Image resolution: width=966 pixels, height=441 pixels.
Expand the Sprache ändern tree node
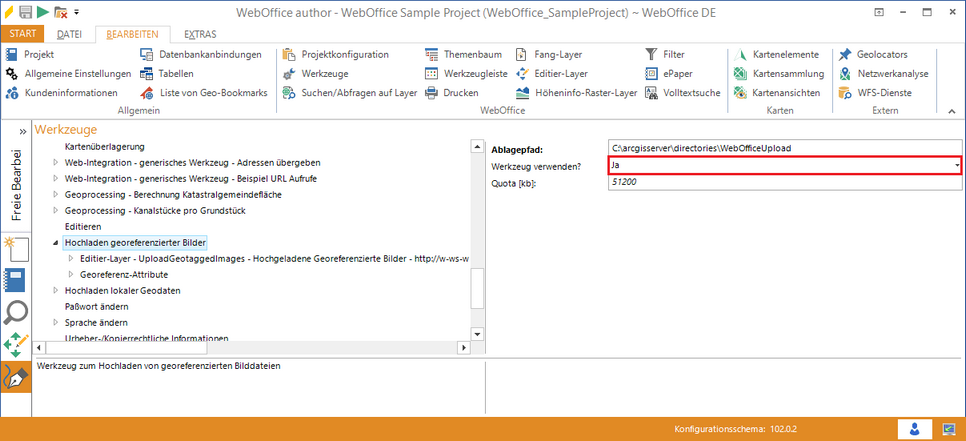pos(55,323)
